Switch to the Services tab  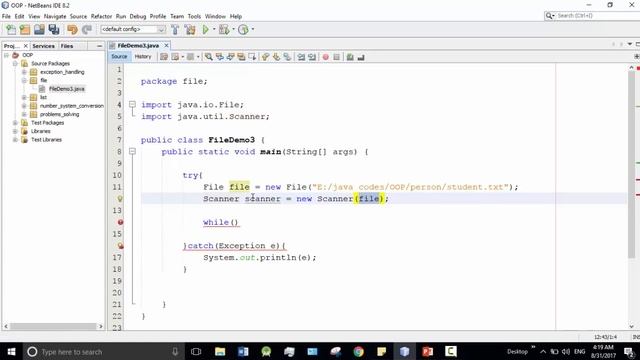coord(43,46)
